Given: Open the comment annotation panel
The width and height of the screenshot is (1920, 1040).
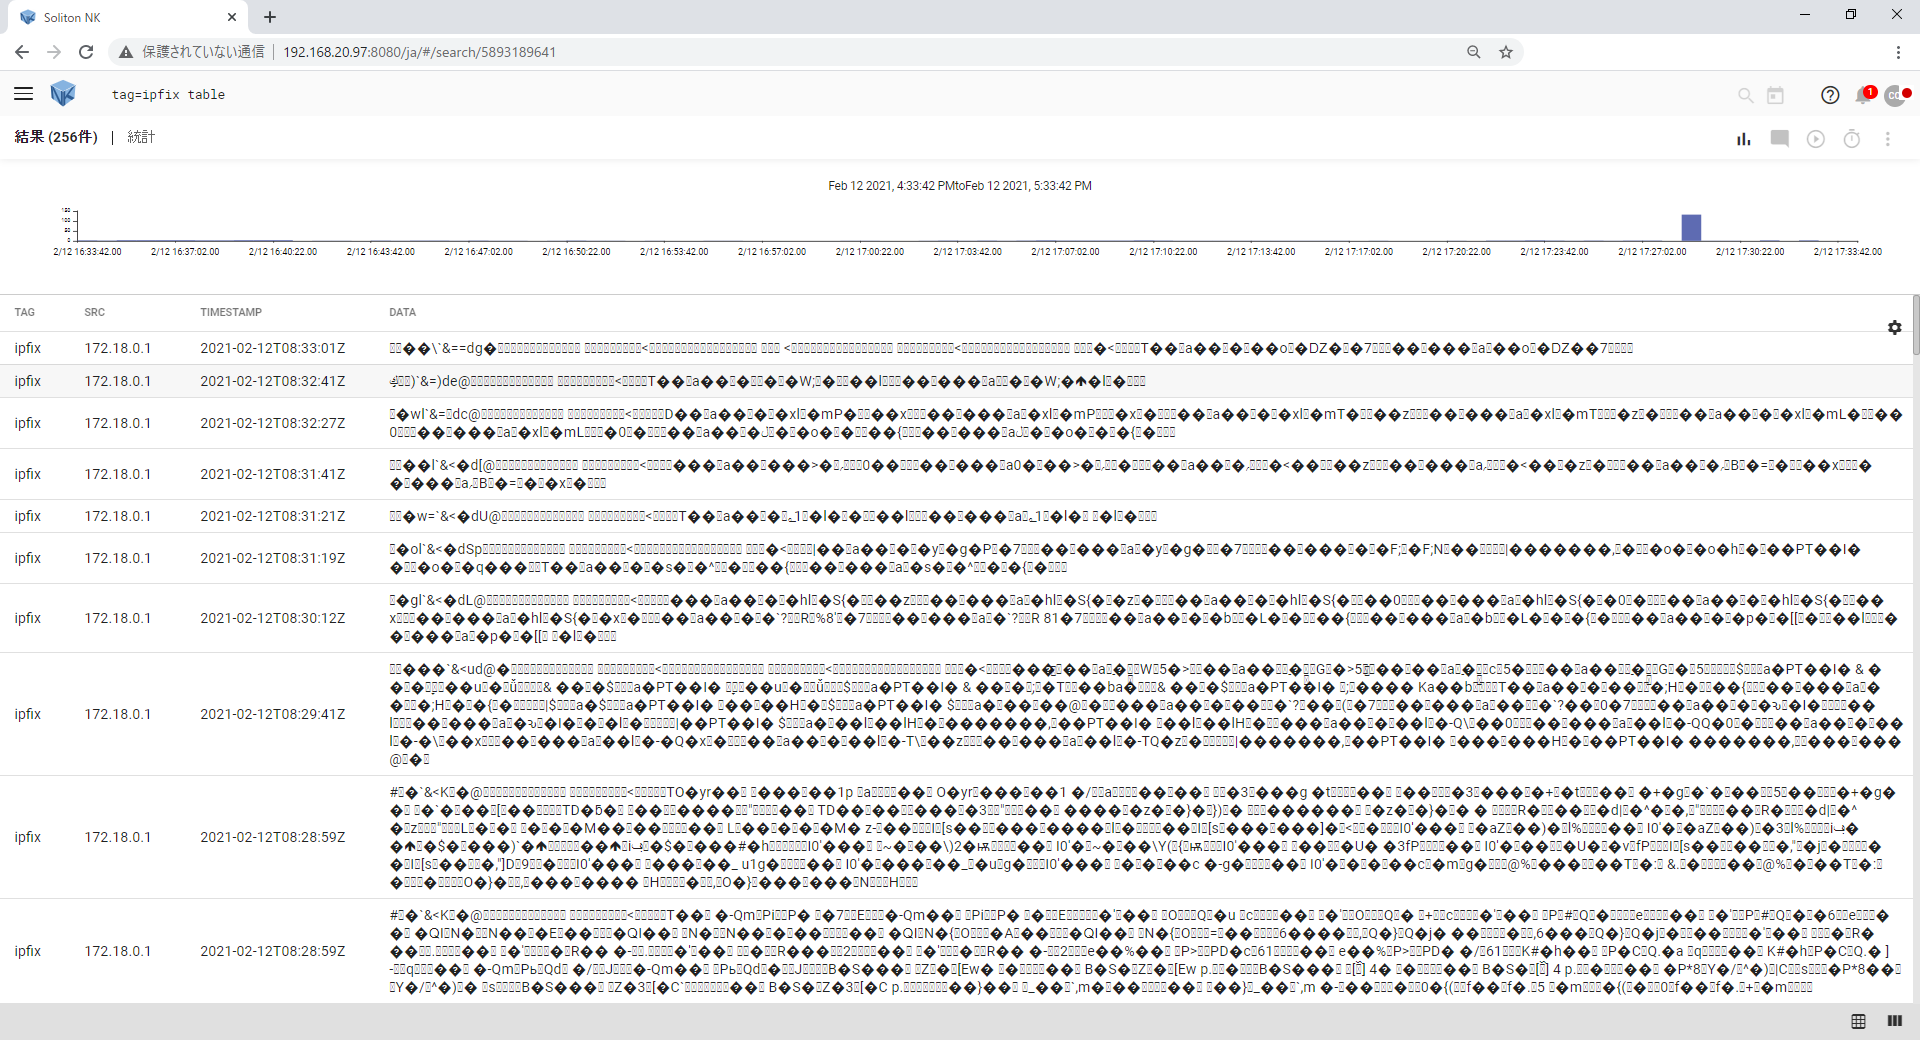Looking at the screenshot, I should [1780, 138].
